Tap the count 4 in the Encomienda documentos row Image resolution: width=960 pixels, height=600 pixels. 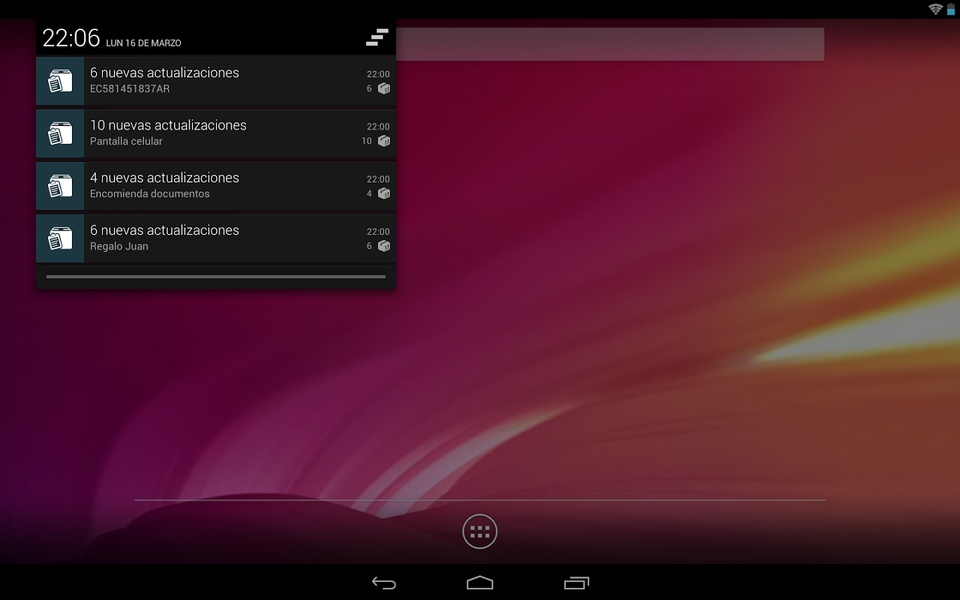tap(369, 194)
